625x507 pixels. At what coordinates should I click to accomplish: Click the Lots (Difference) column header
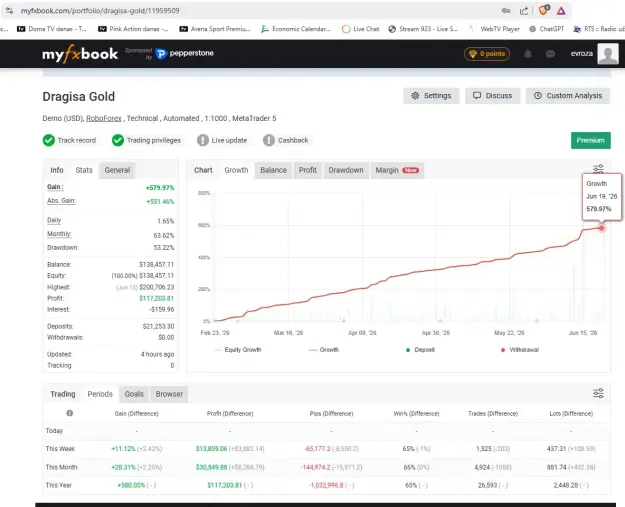coord(571,414)
